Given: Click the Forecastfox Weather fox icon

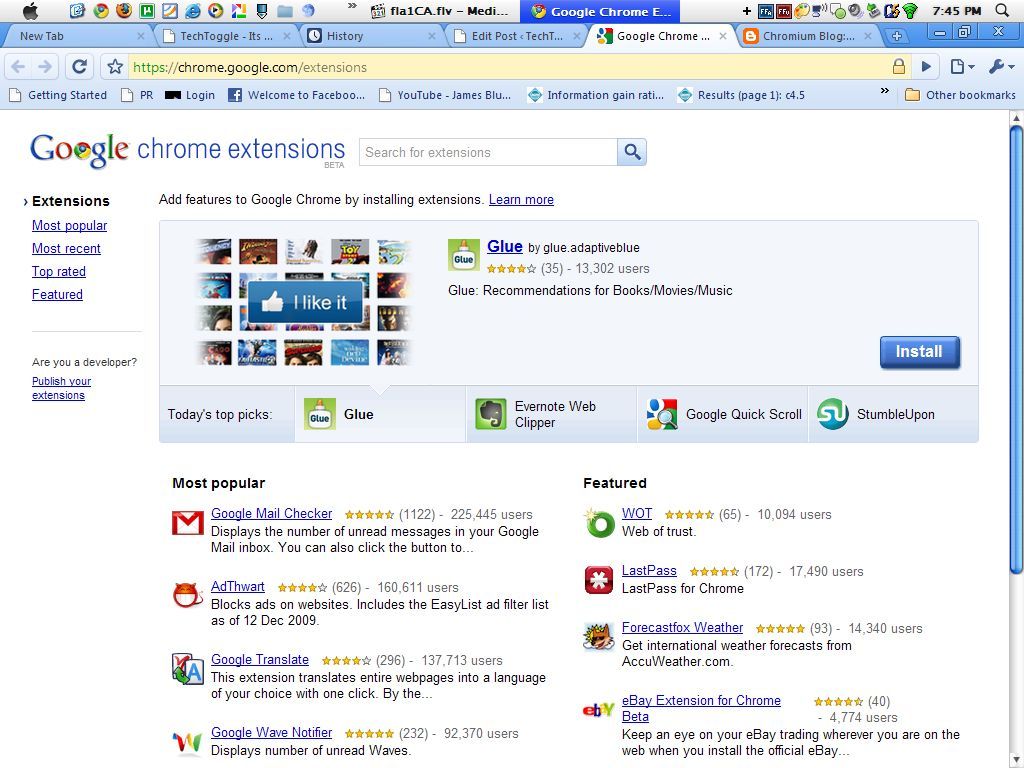Looking at the screenshot, I should (x=599, y=637).
